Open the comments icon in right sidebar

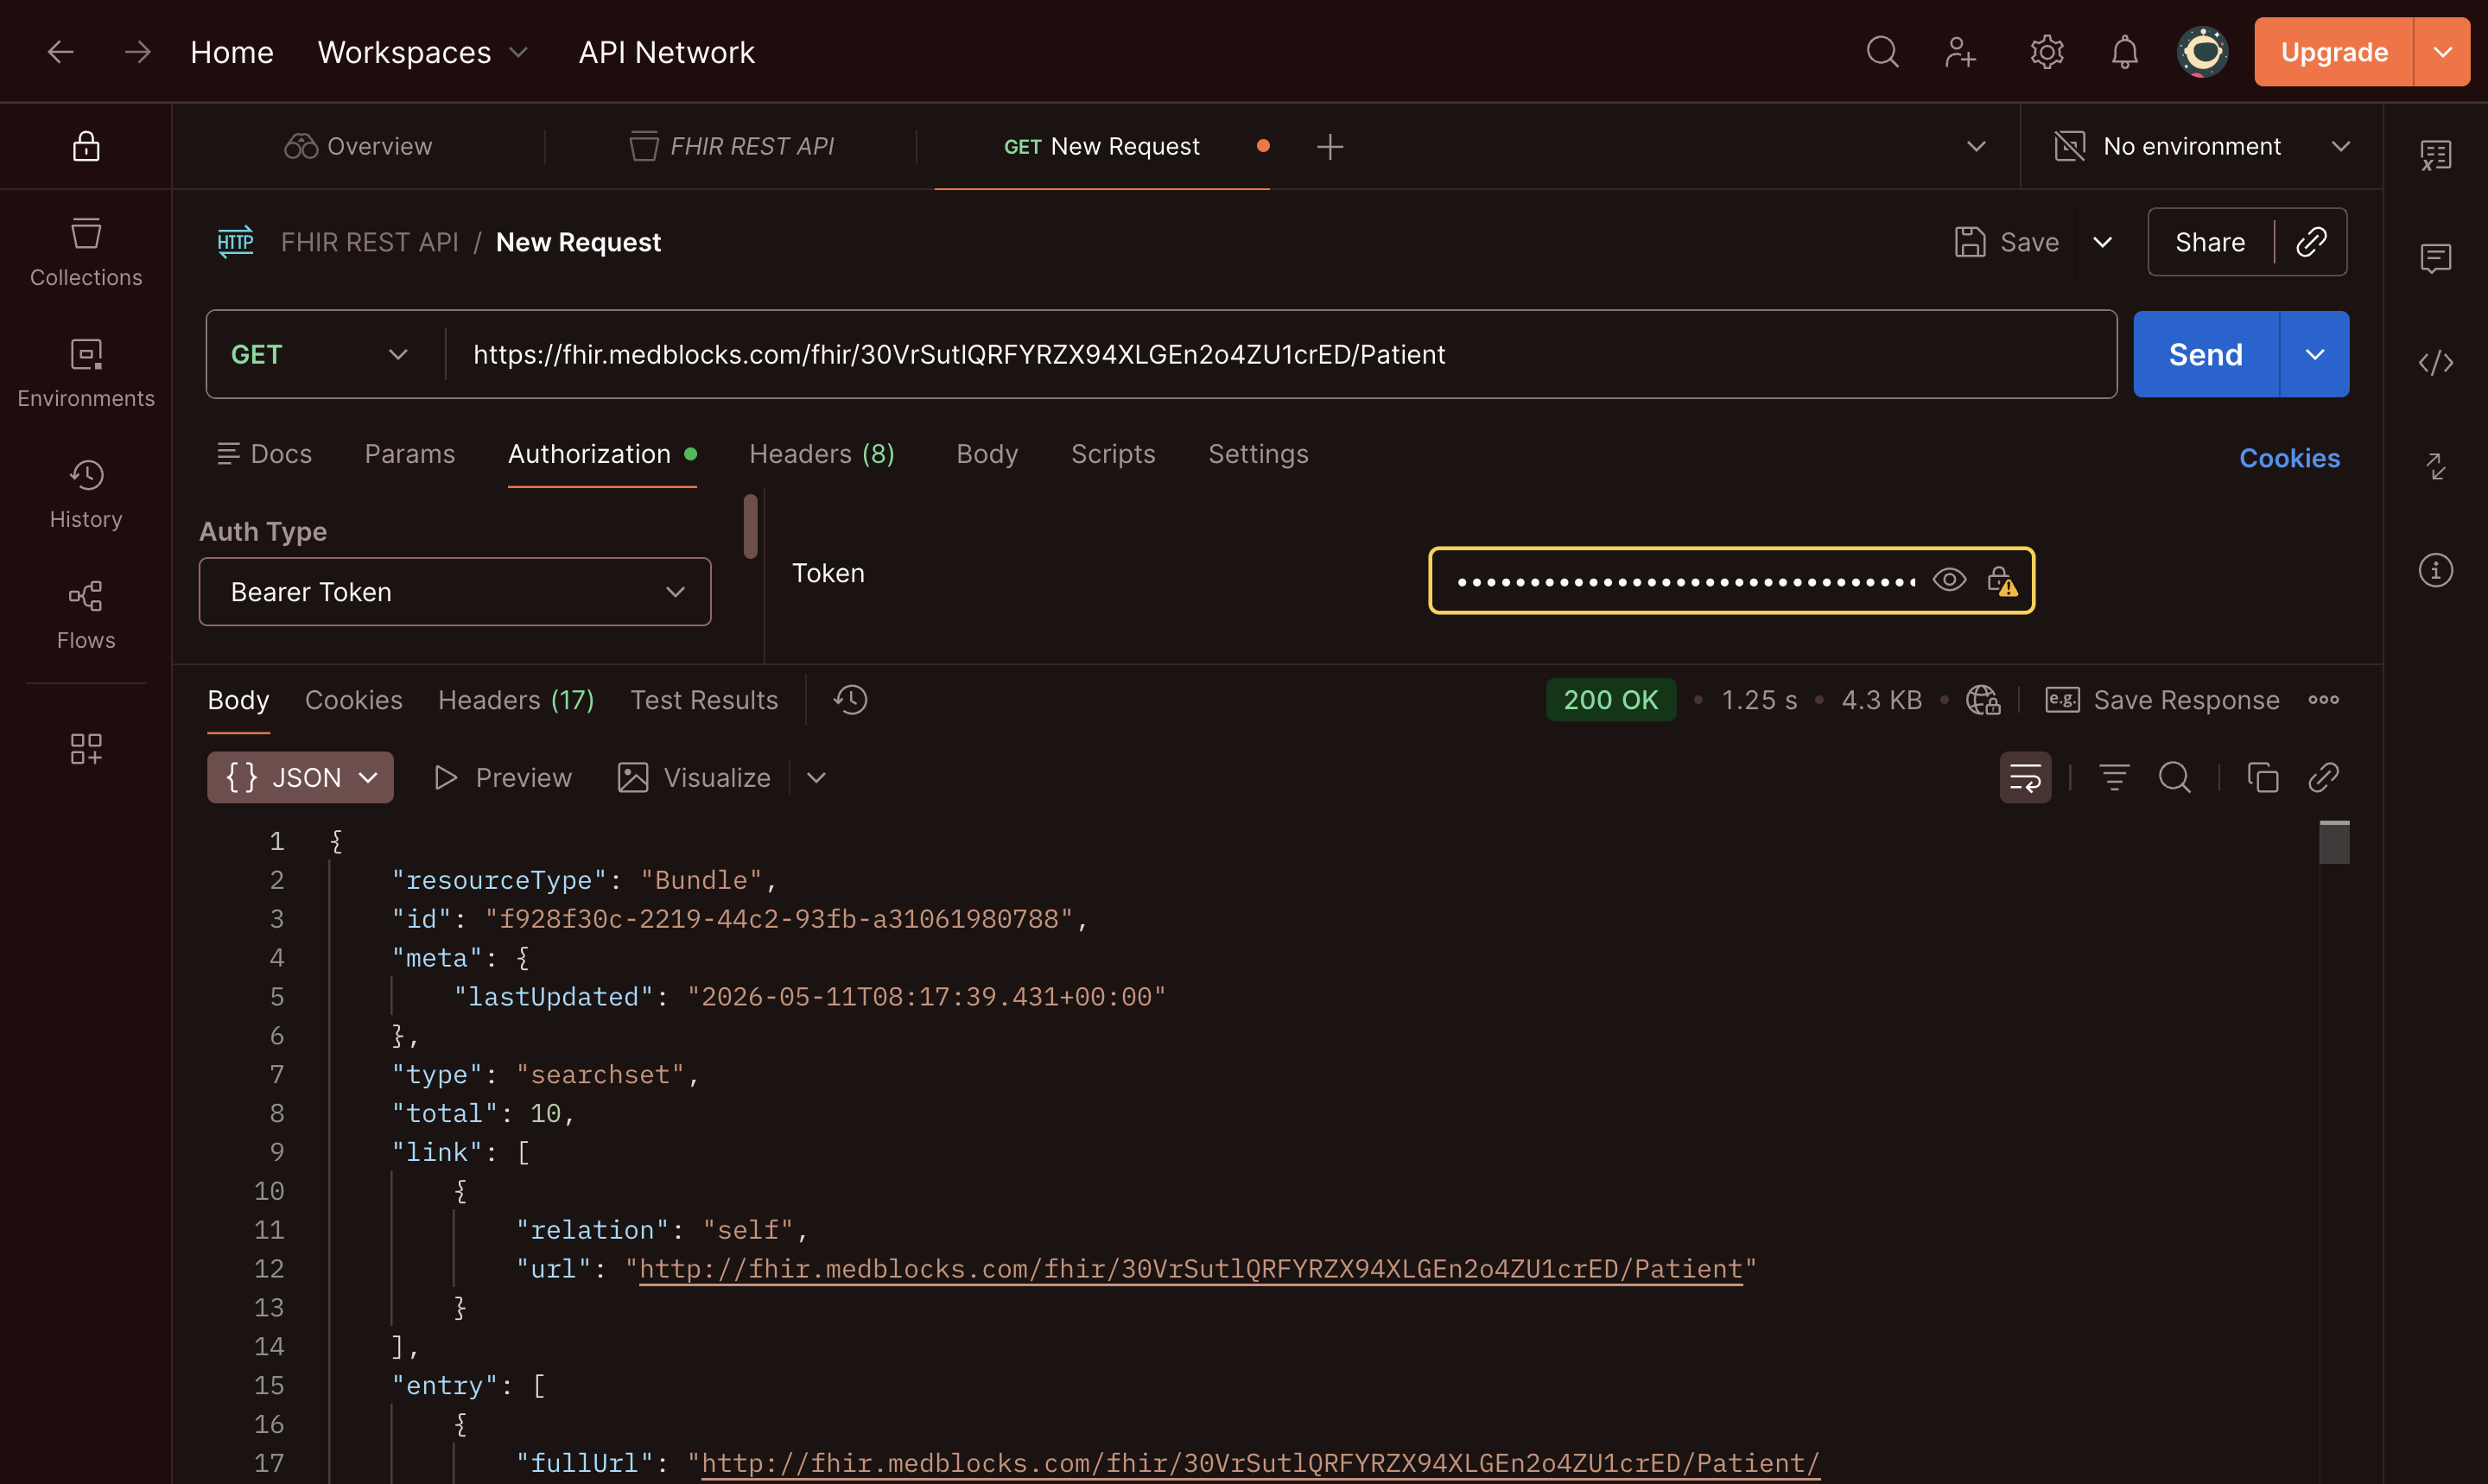[2435, 258]
